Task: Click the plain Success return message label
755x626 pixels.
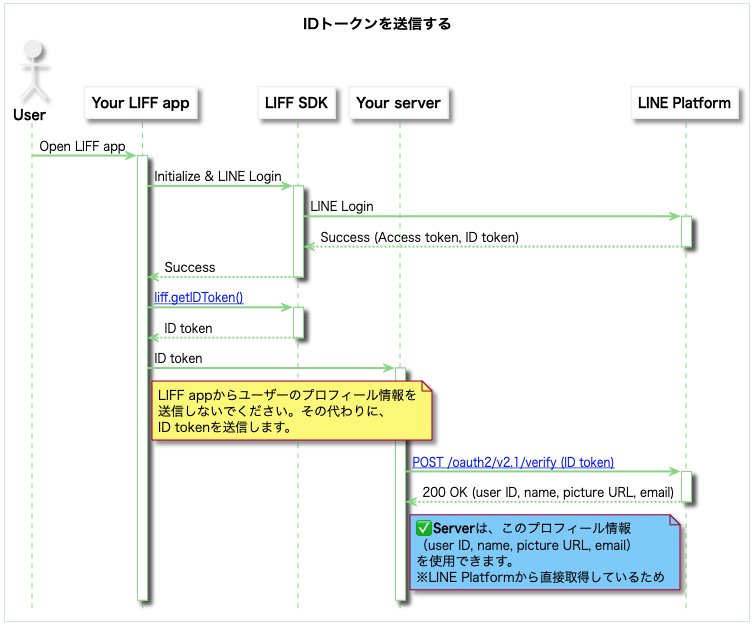Action: pos(190,267)
